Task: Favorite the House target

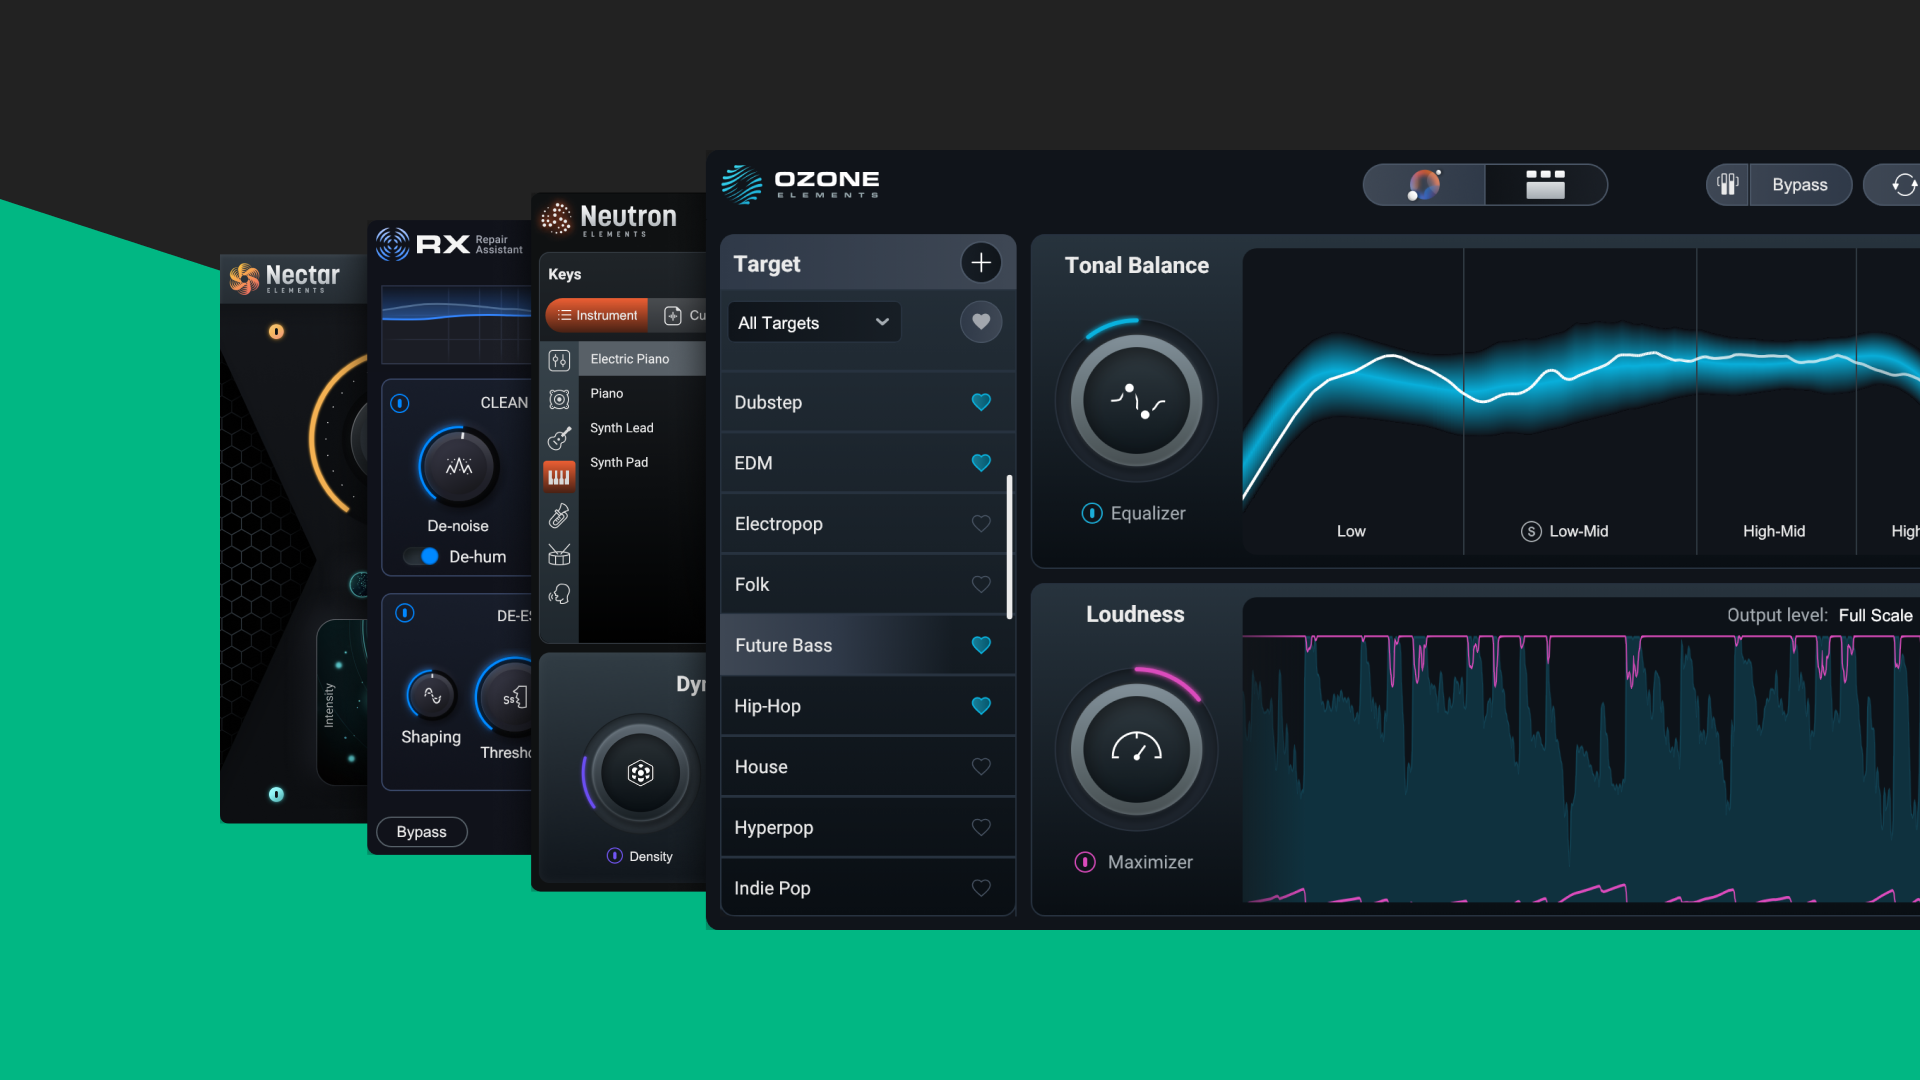Action: click(981, 767)
